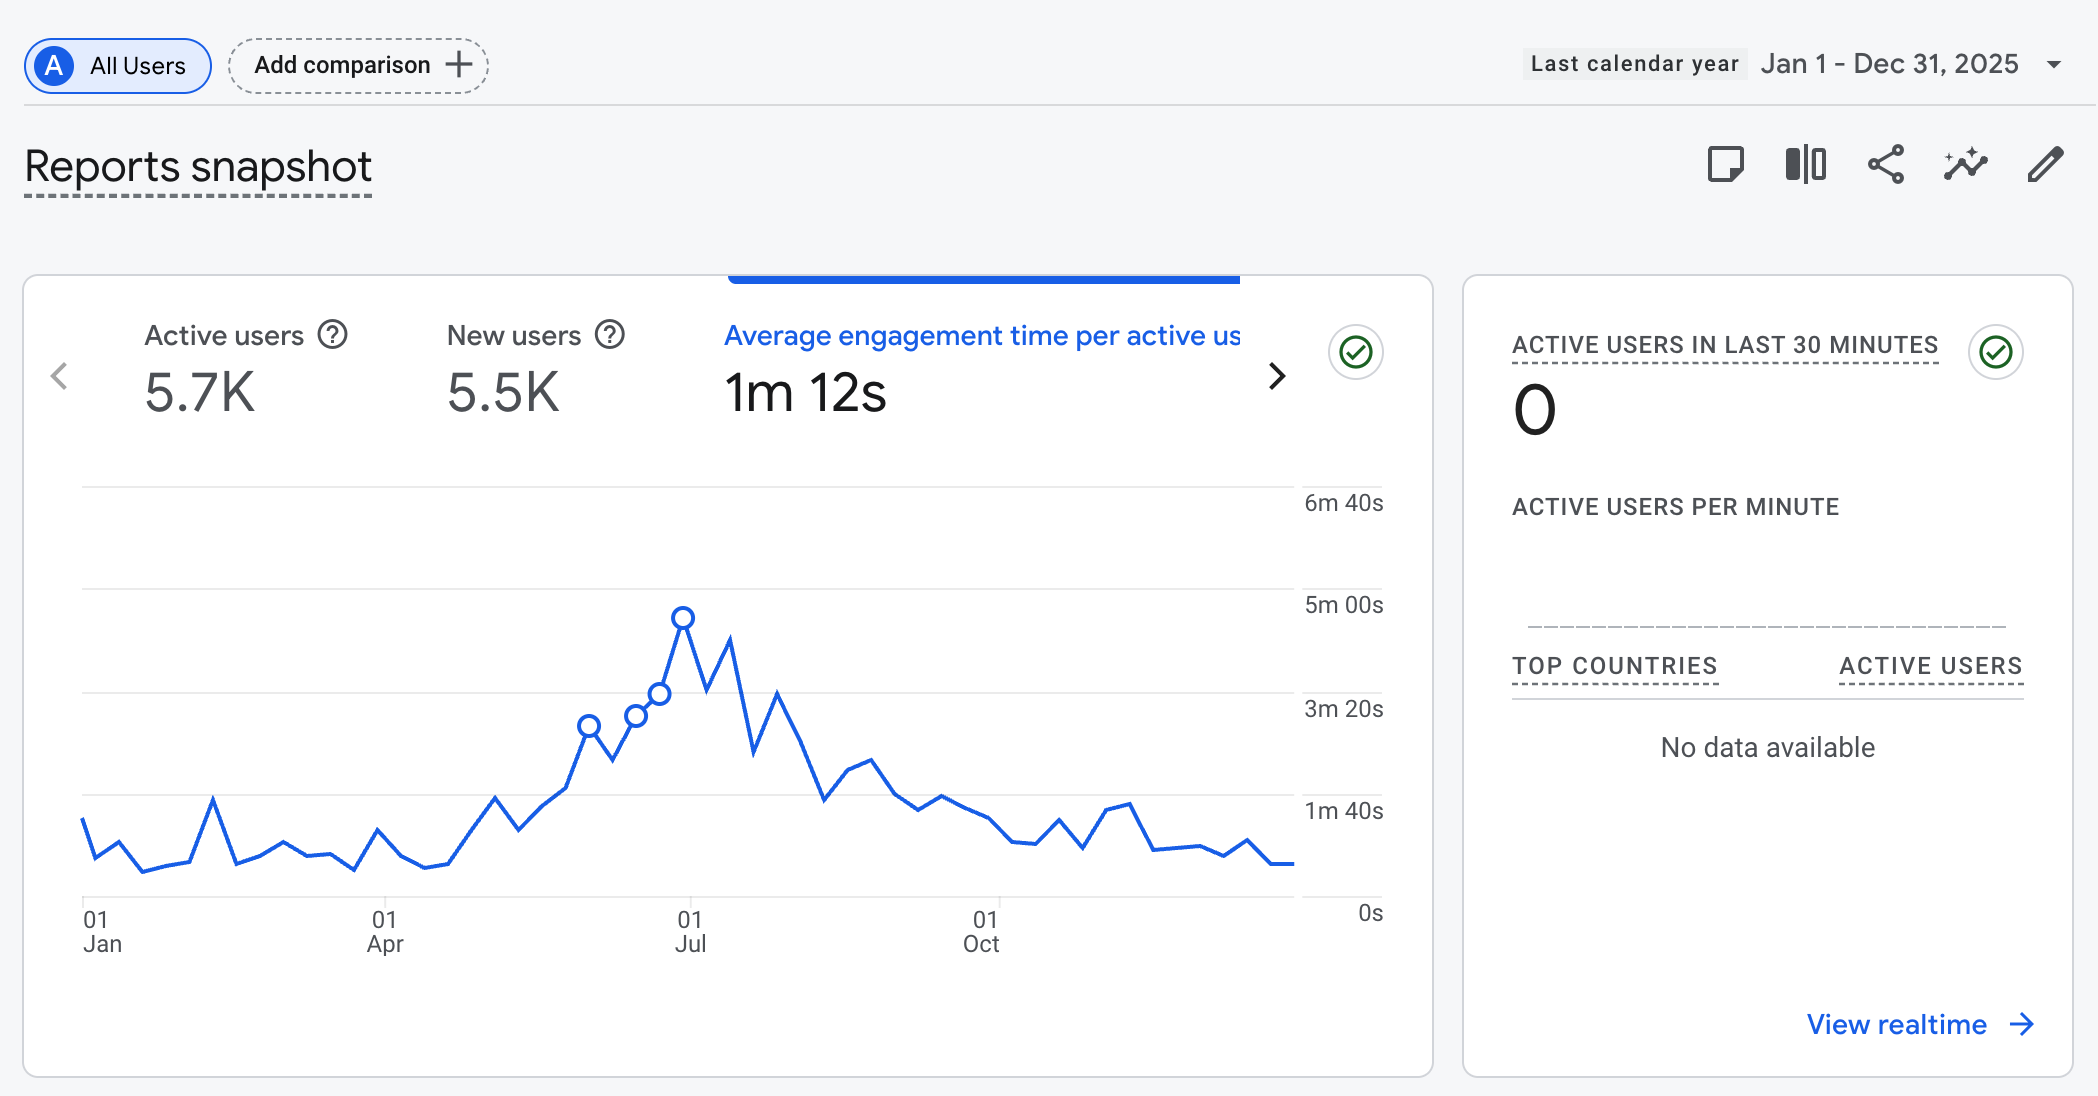Click the pencil customize report icon
Viewport: 2098px width, 1096px height.
2045,164
